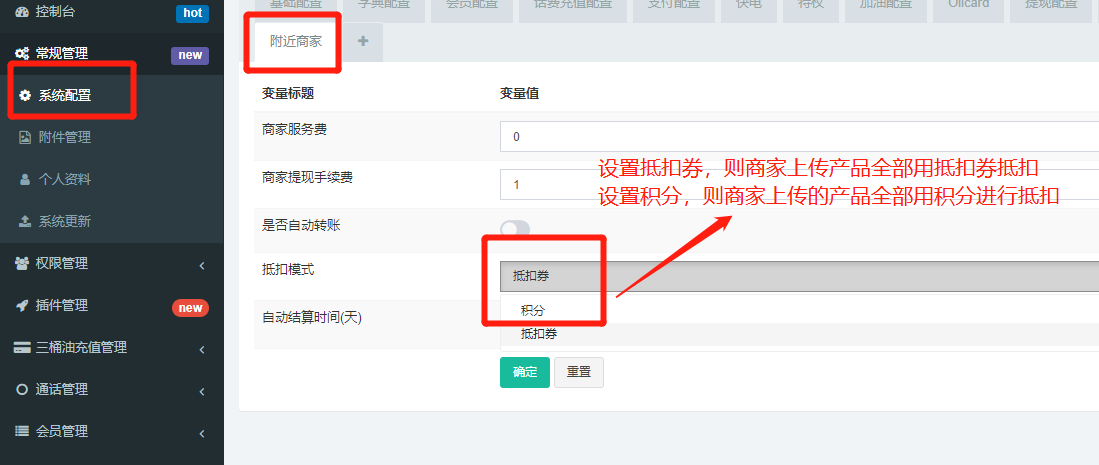Click the 变量标题 column header

(x=287, y=93)
